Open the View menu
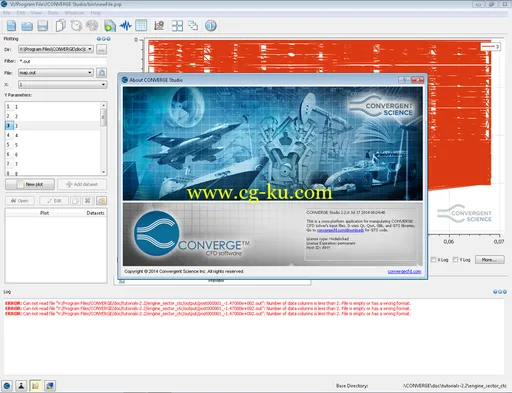512x393 pixels. (36, 13)
